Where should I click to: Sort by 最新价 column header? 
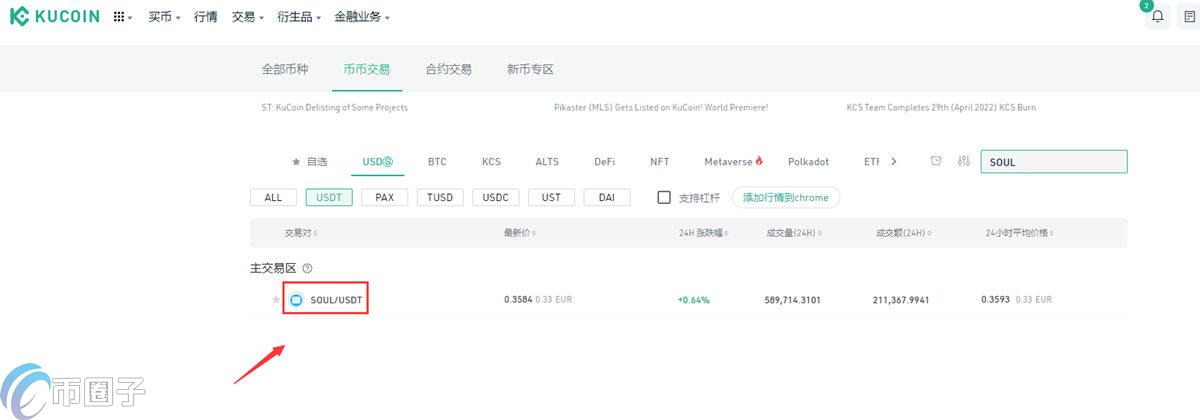tap(520, 233)
